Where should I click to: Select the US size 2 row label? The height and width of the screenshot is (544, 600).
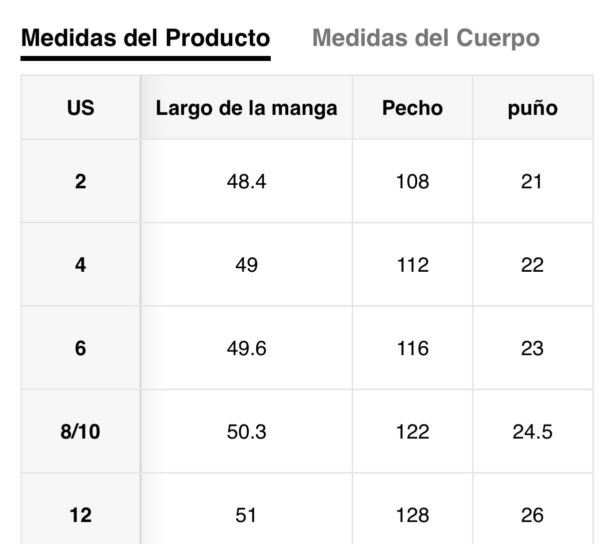coord(81,182)
